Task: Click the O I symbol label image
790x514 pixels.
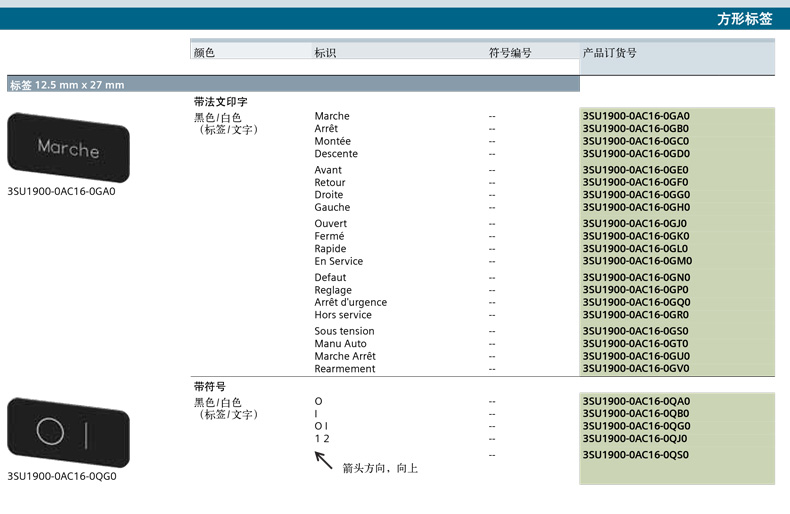Action: coord(68,433)
